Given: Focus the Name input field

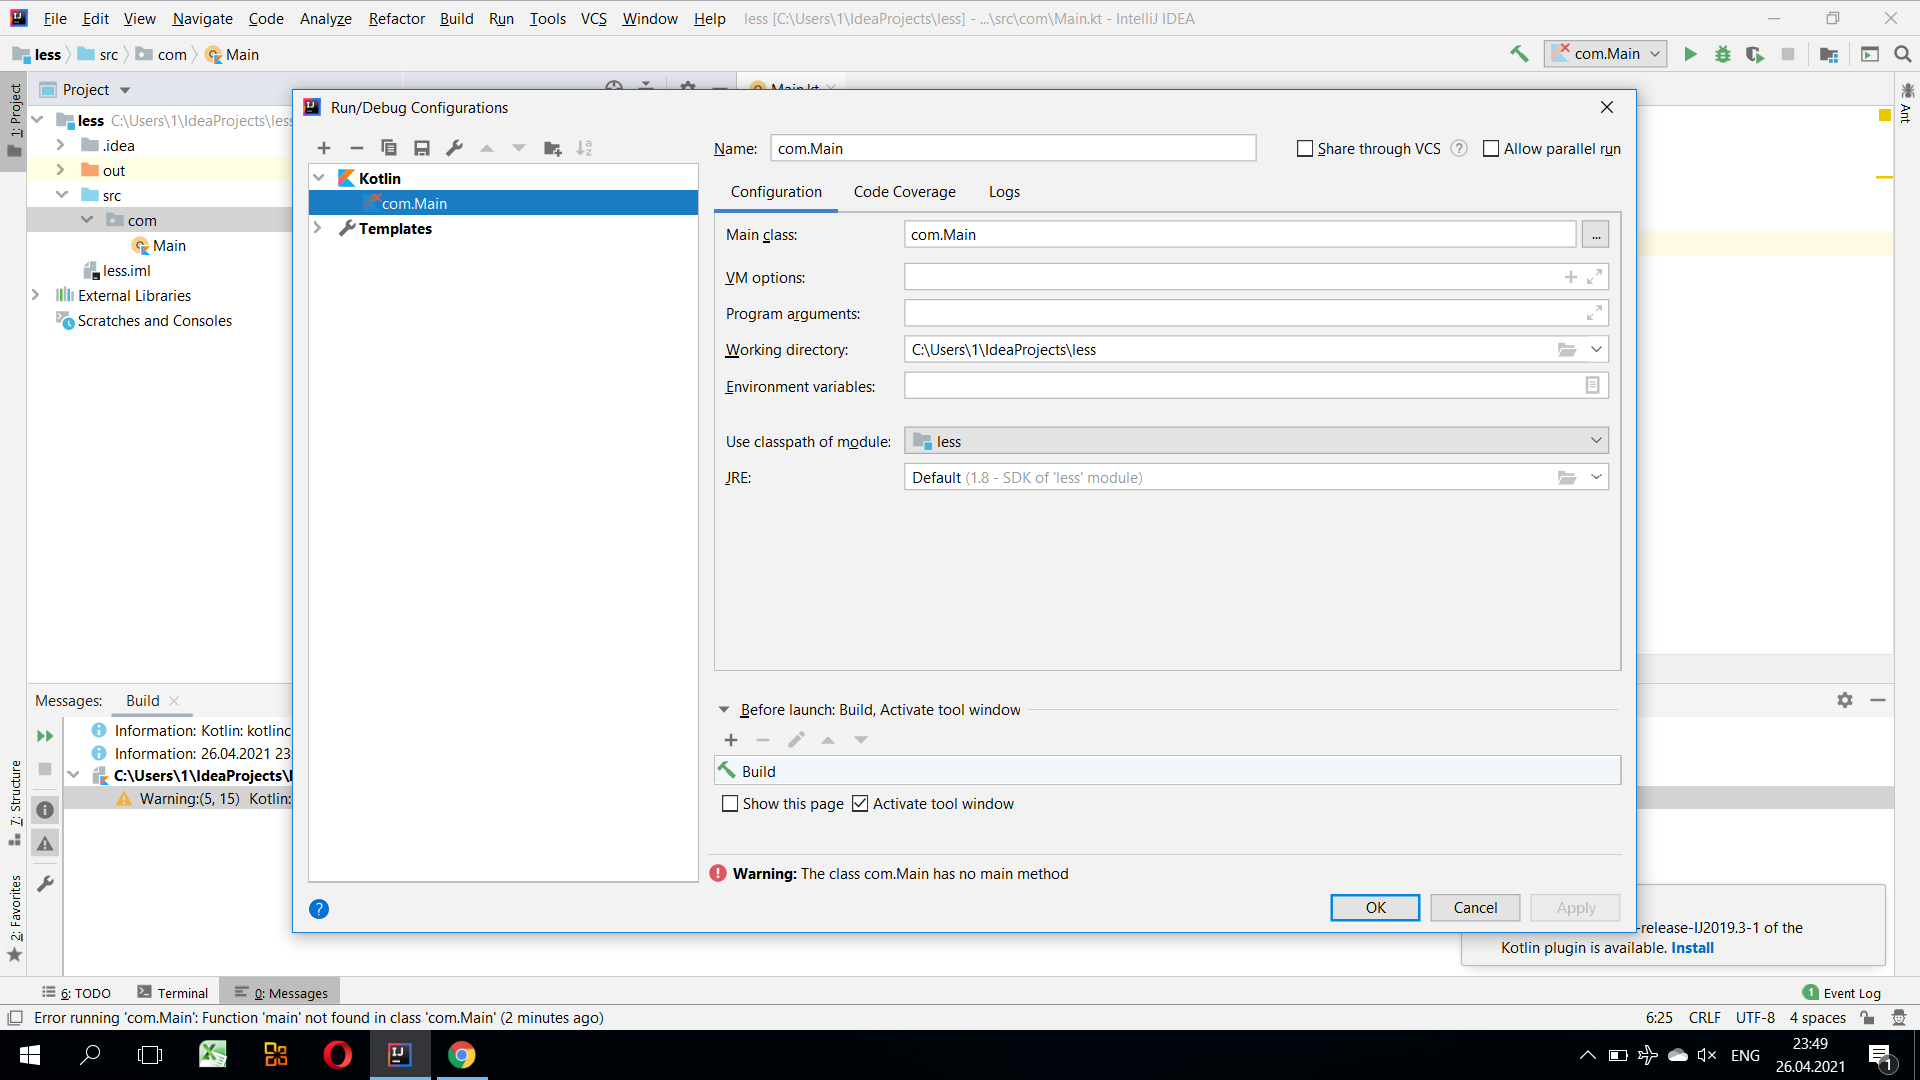Looking at the screenshot, I should click(1013, 149).
